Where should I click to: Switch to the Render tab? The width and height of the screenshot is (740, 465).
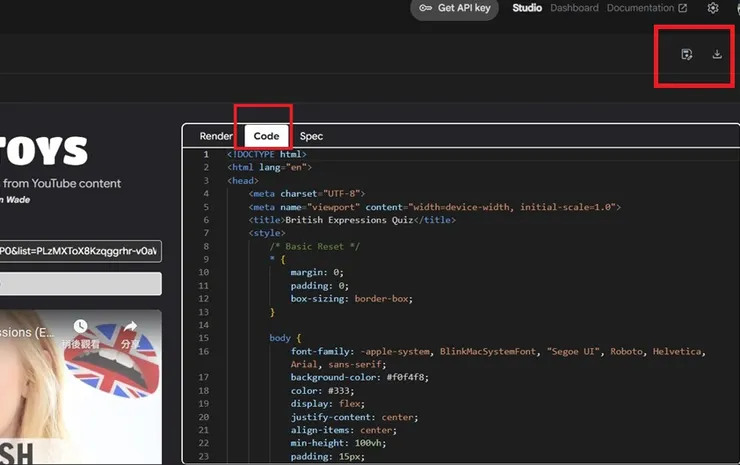(216, 136)
